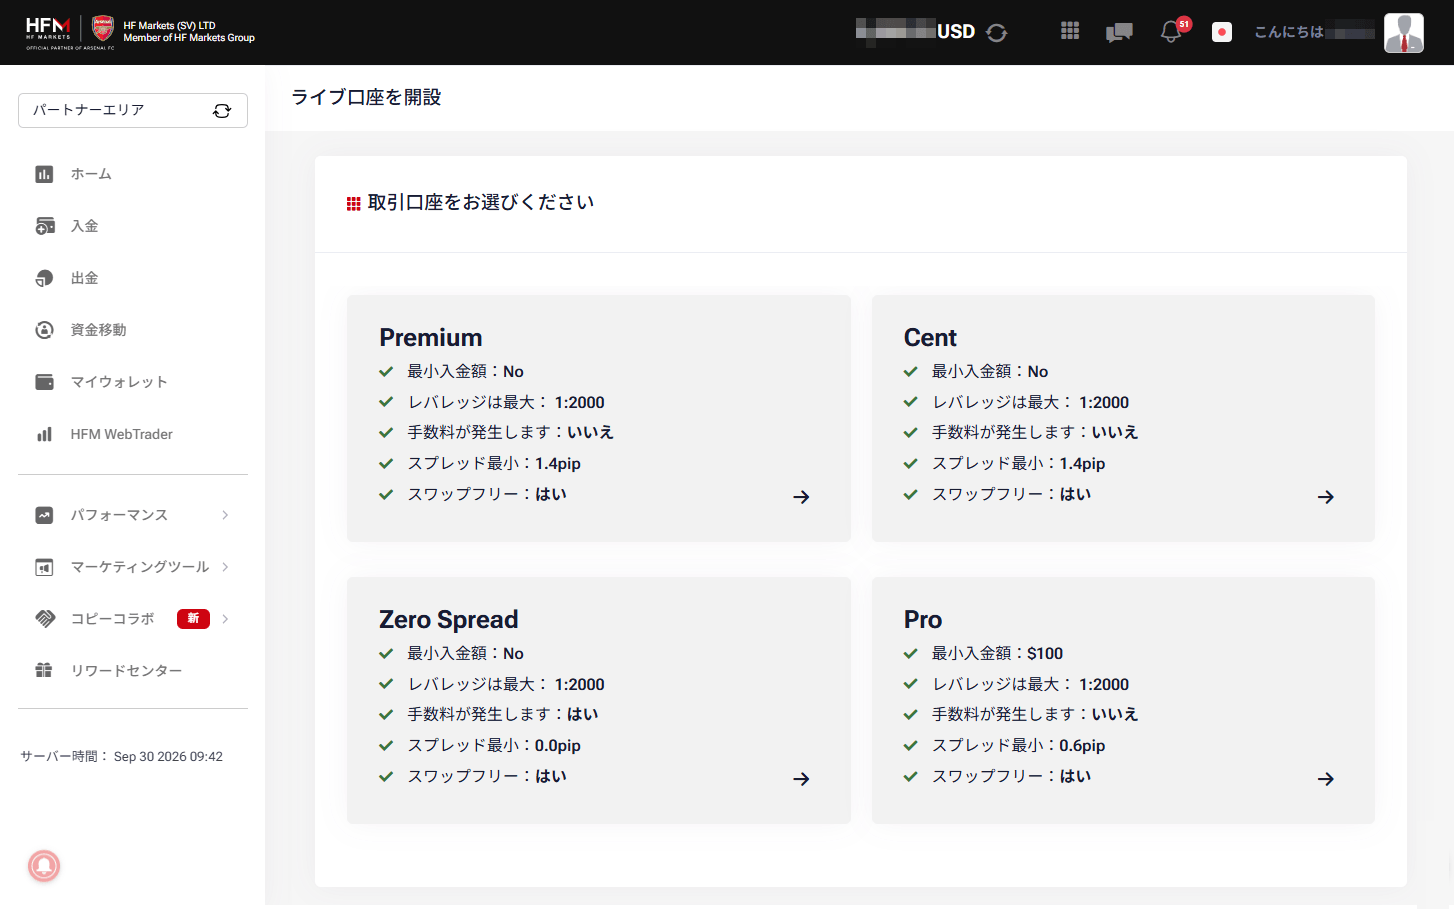Click the ホーム chart icon
1454x909 pixels.
(x=44, y=174)
